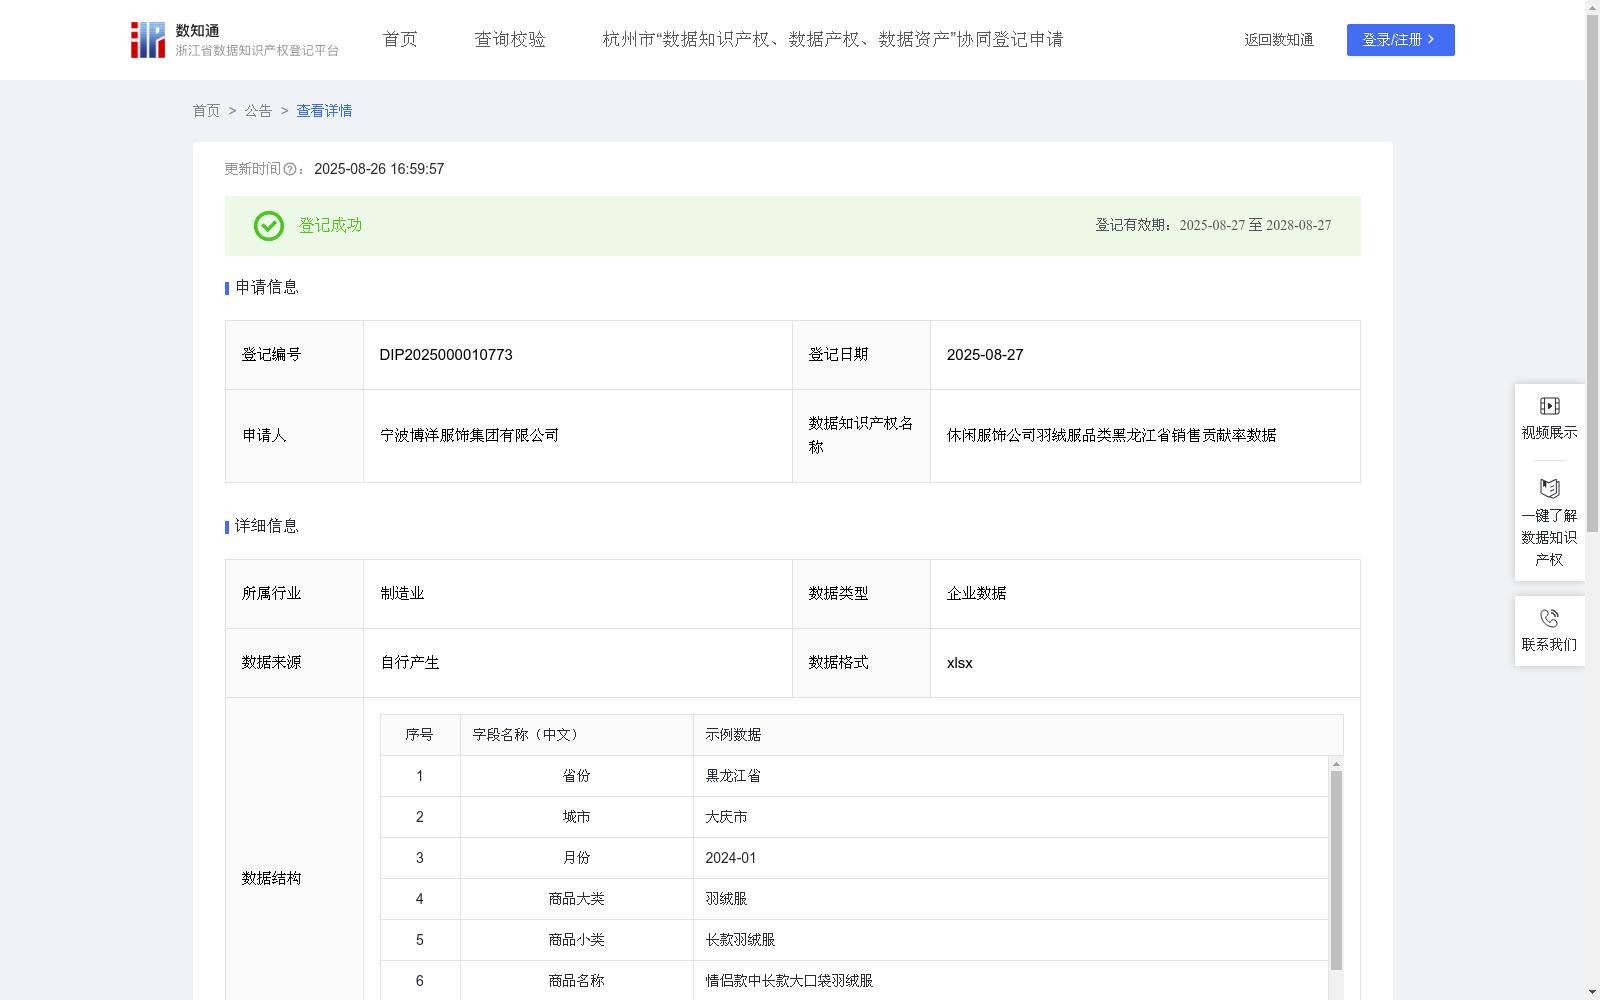Click the 数据结构 row label
The width and height of the screenshot is (1600, 1000).
[271, 879]
